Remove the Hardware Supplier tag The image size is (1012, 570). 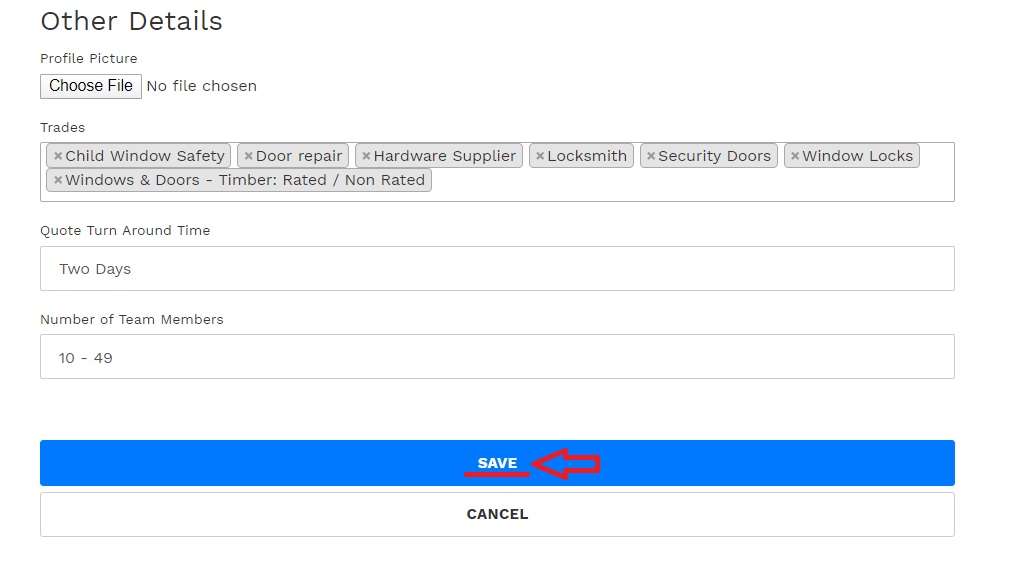[366, 156]
